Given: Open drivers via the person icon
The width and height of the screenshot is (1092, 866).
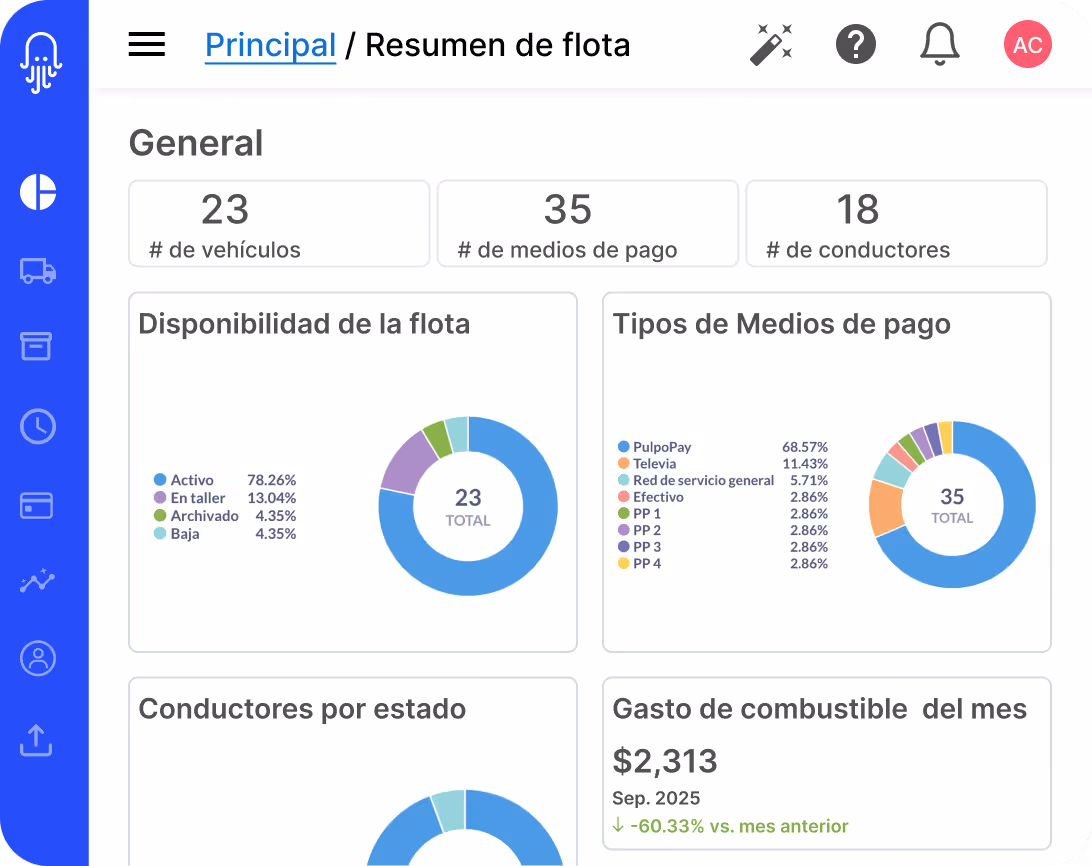Looking at the screenshot, I should point(37,659).
